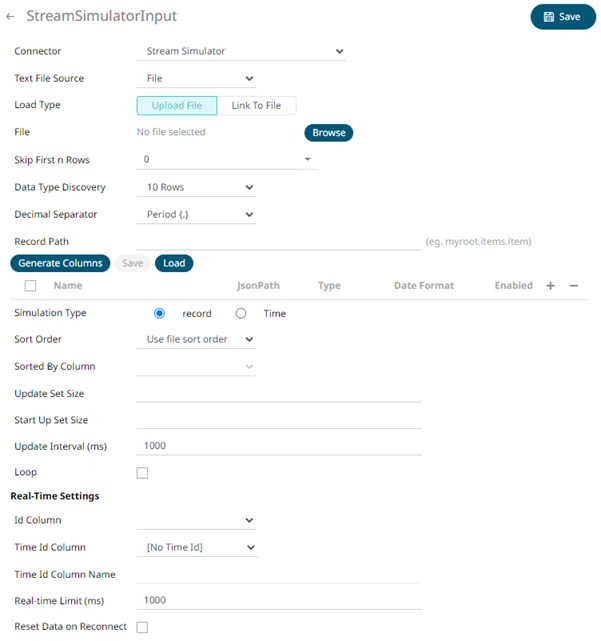Click the minus icon to remove column

click(x=574, y=286)
